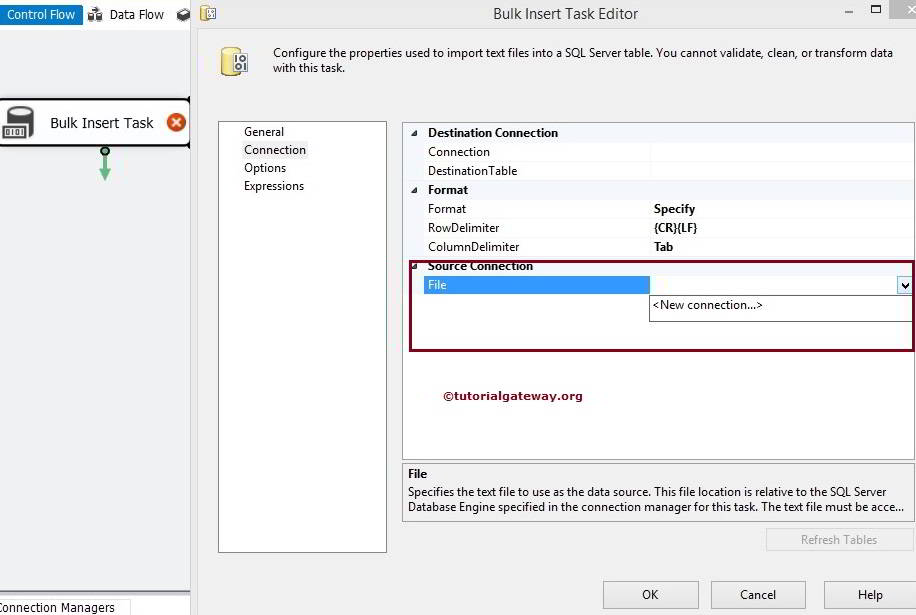Click the green precedence arrow below the task
Viewport: 916px width, 615px height.
[105, 166]
